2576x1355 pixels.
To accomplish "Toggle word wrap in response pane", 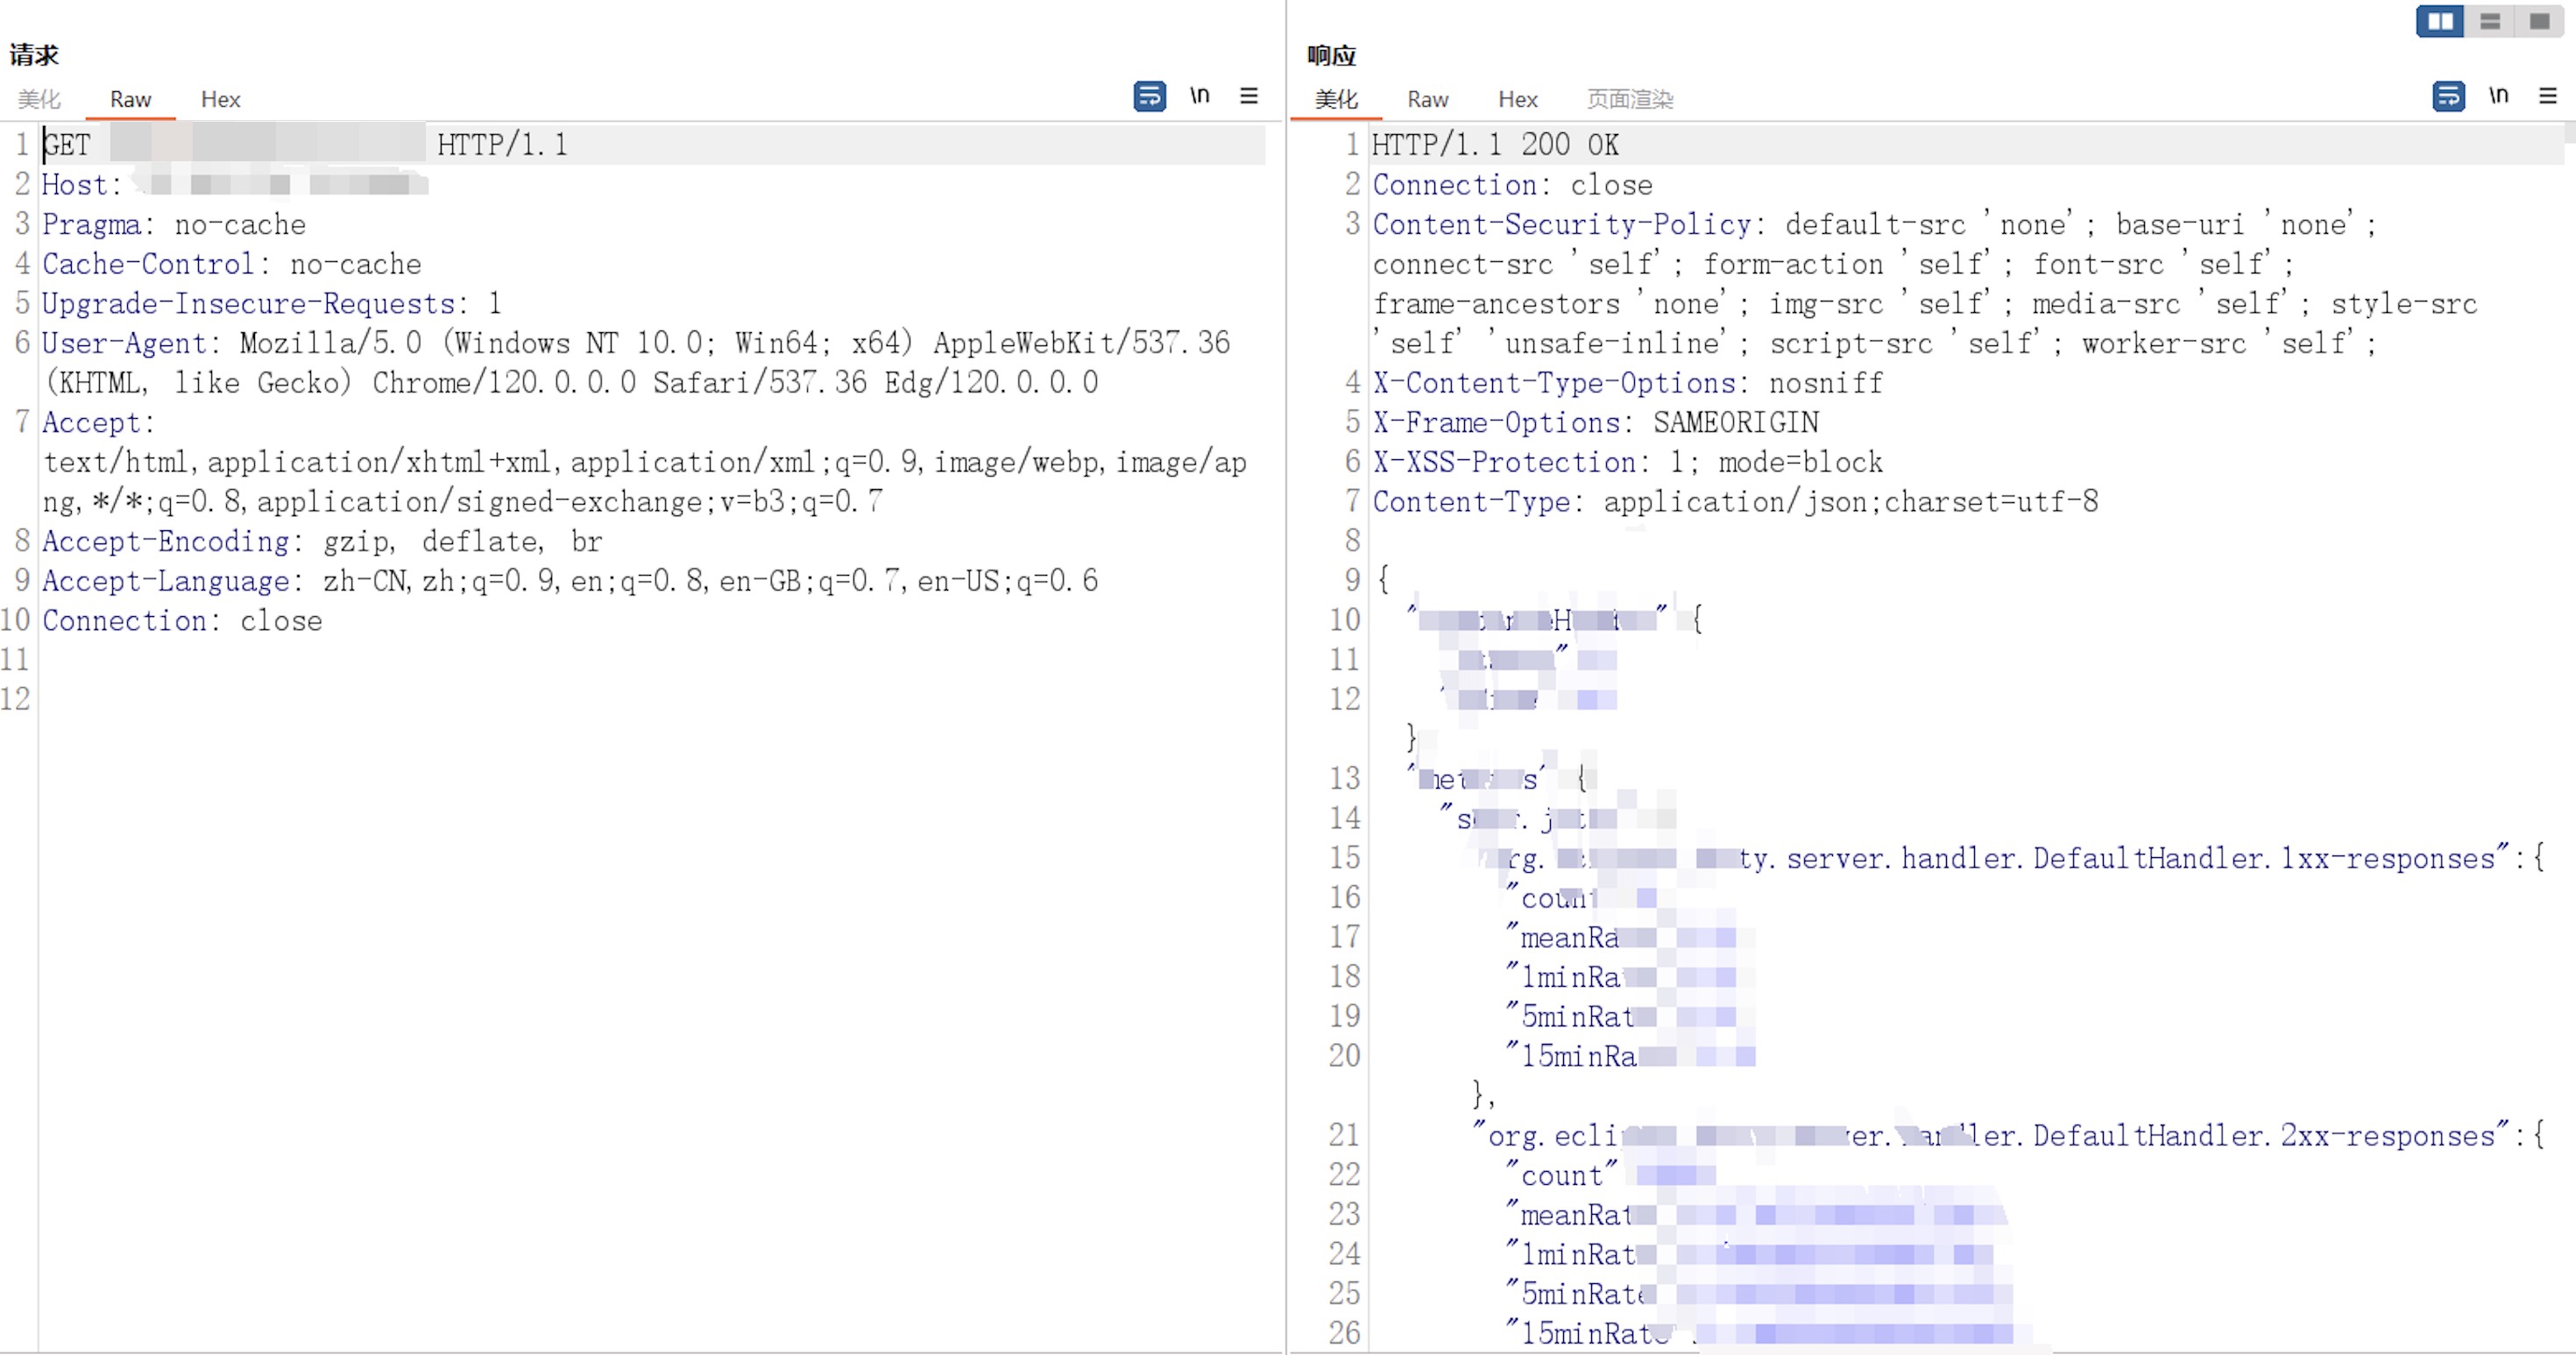I will (x=2449, y=96).
